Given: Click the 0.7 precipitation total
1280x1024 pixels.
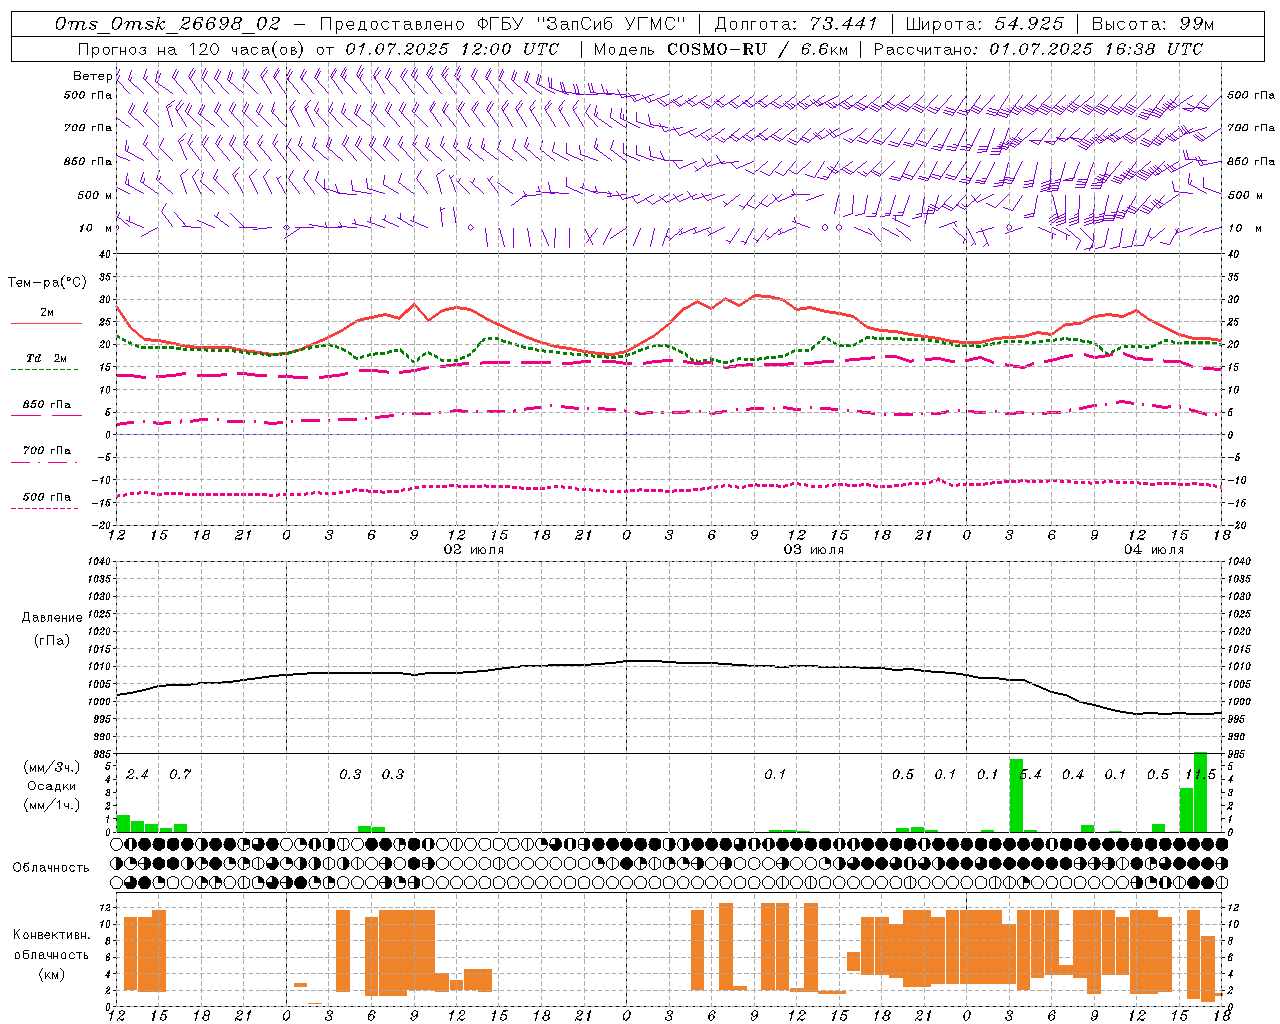Looking at the screenshot, I should coord(180,774).
